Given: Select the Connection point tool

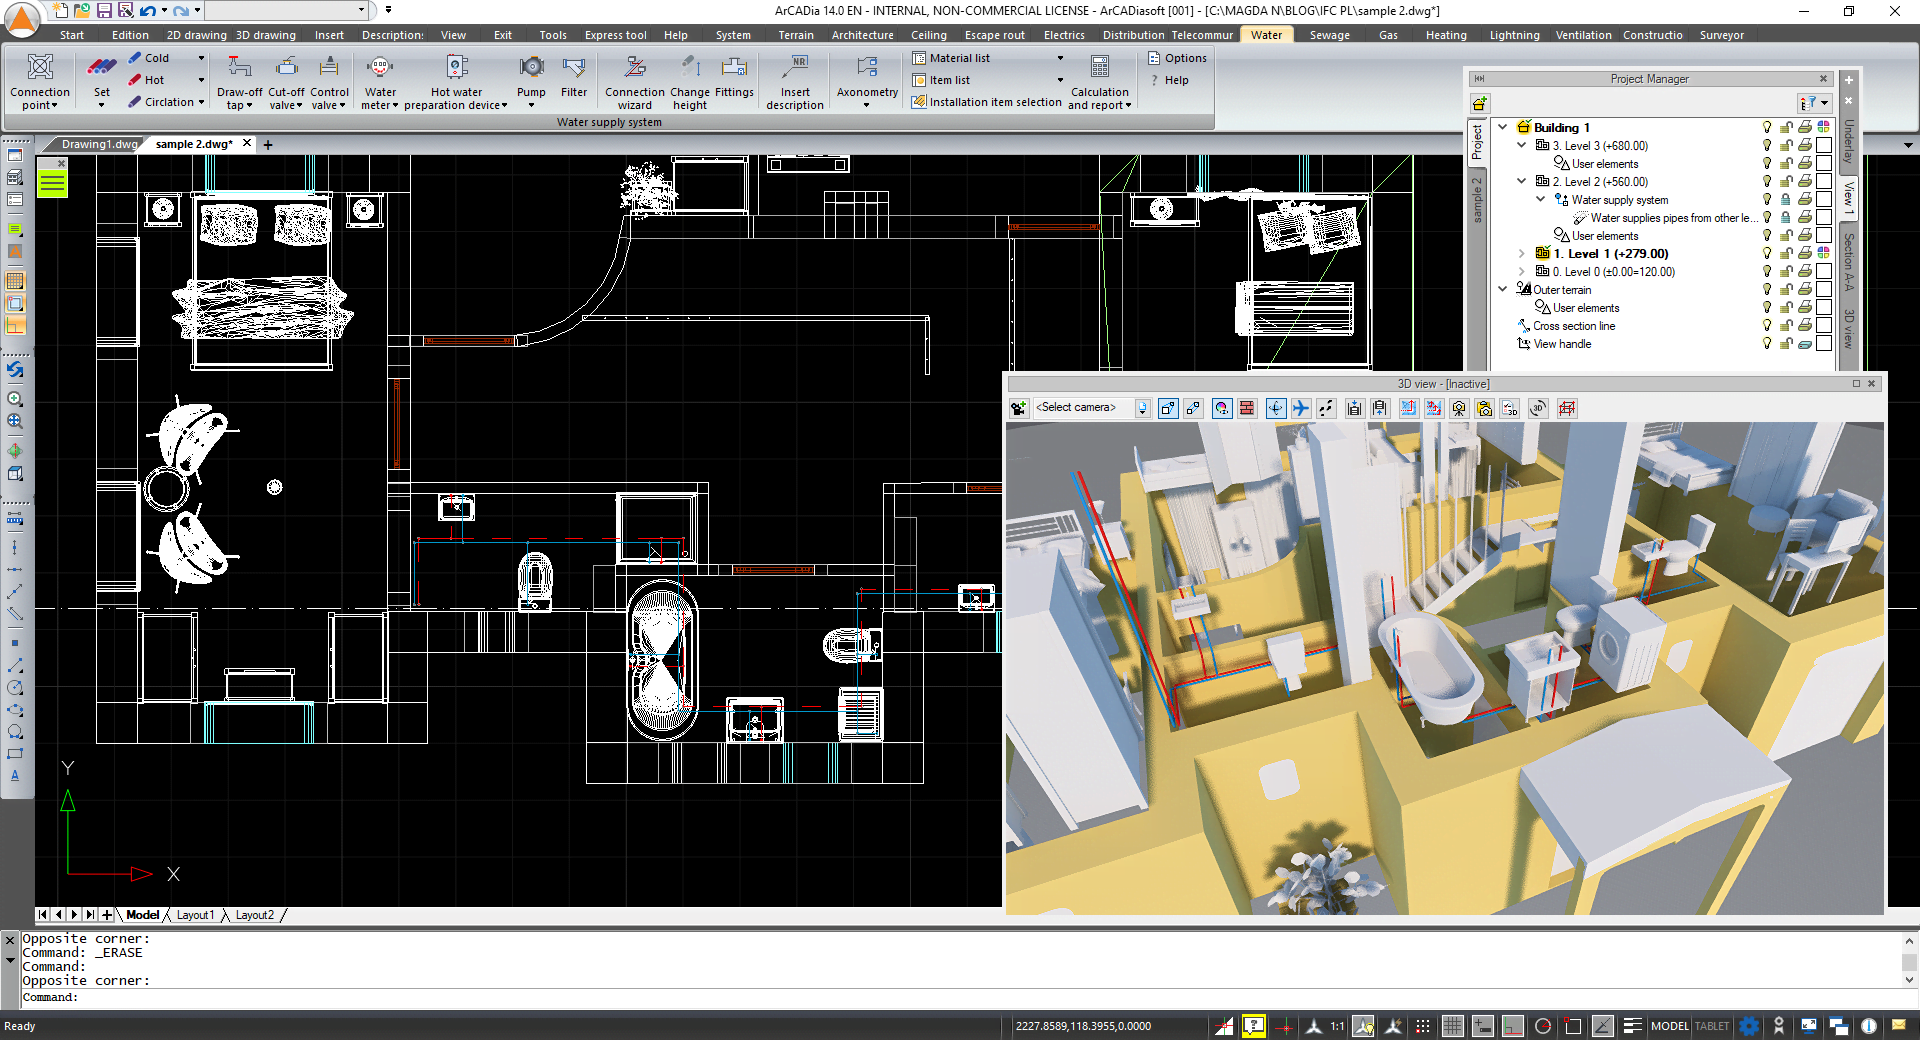Looking at the screenshot, I should [40, 81].
